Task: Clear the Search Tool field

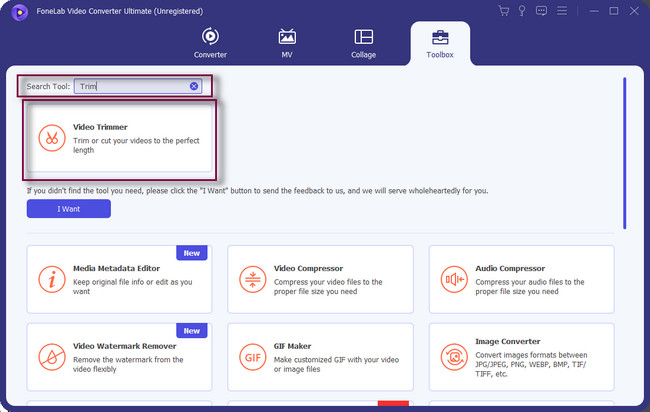Action: (194, 86)
